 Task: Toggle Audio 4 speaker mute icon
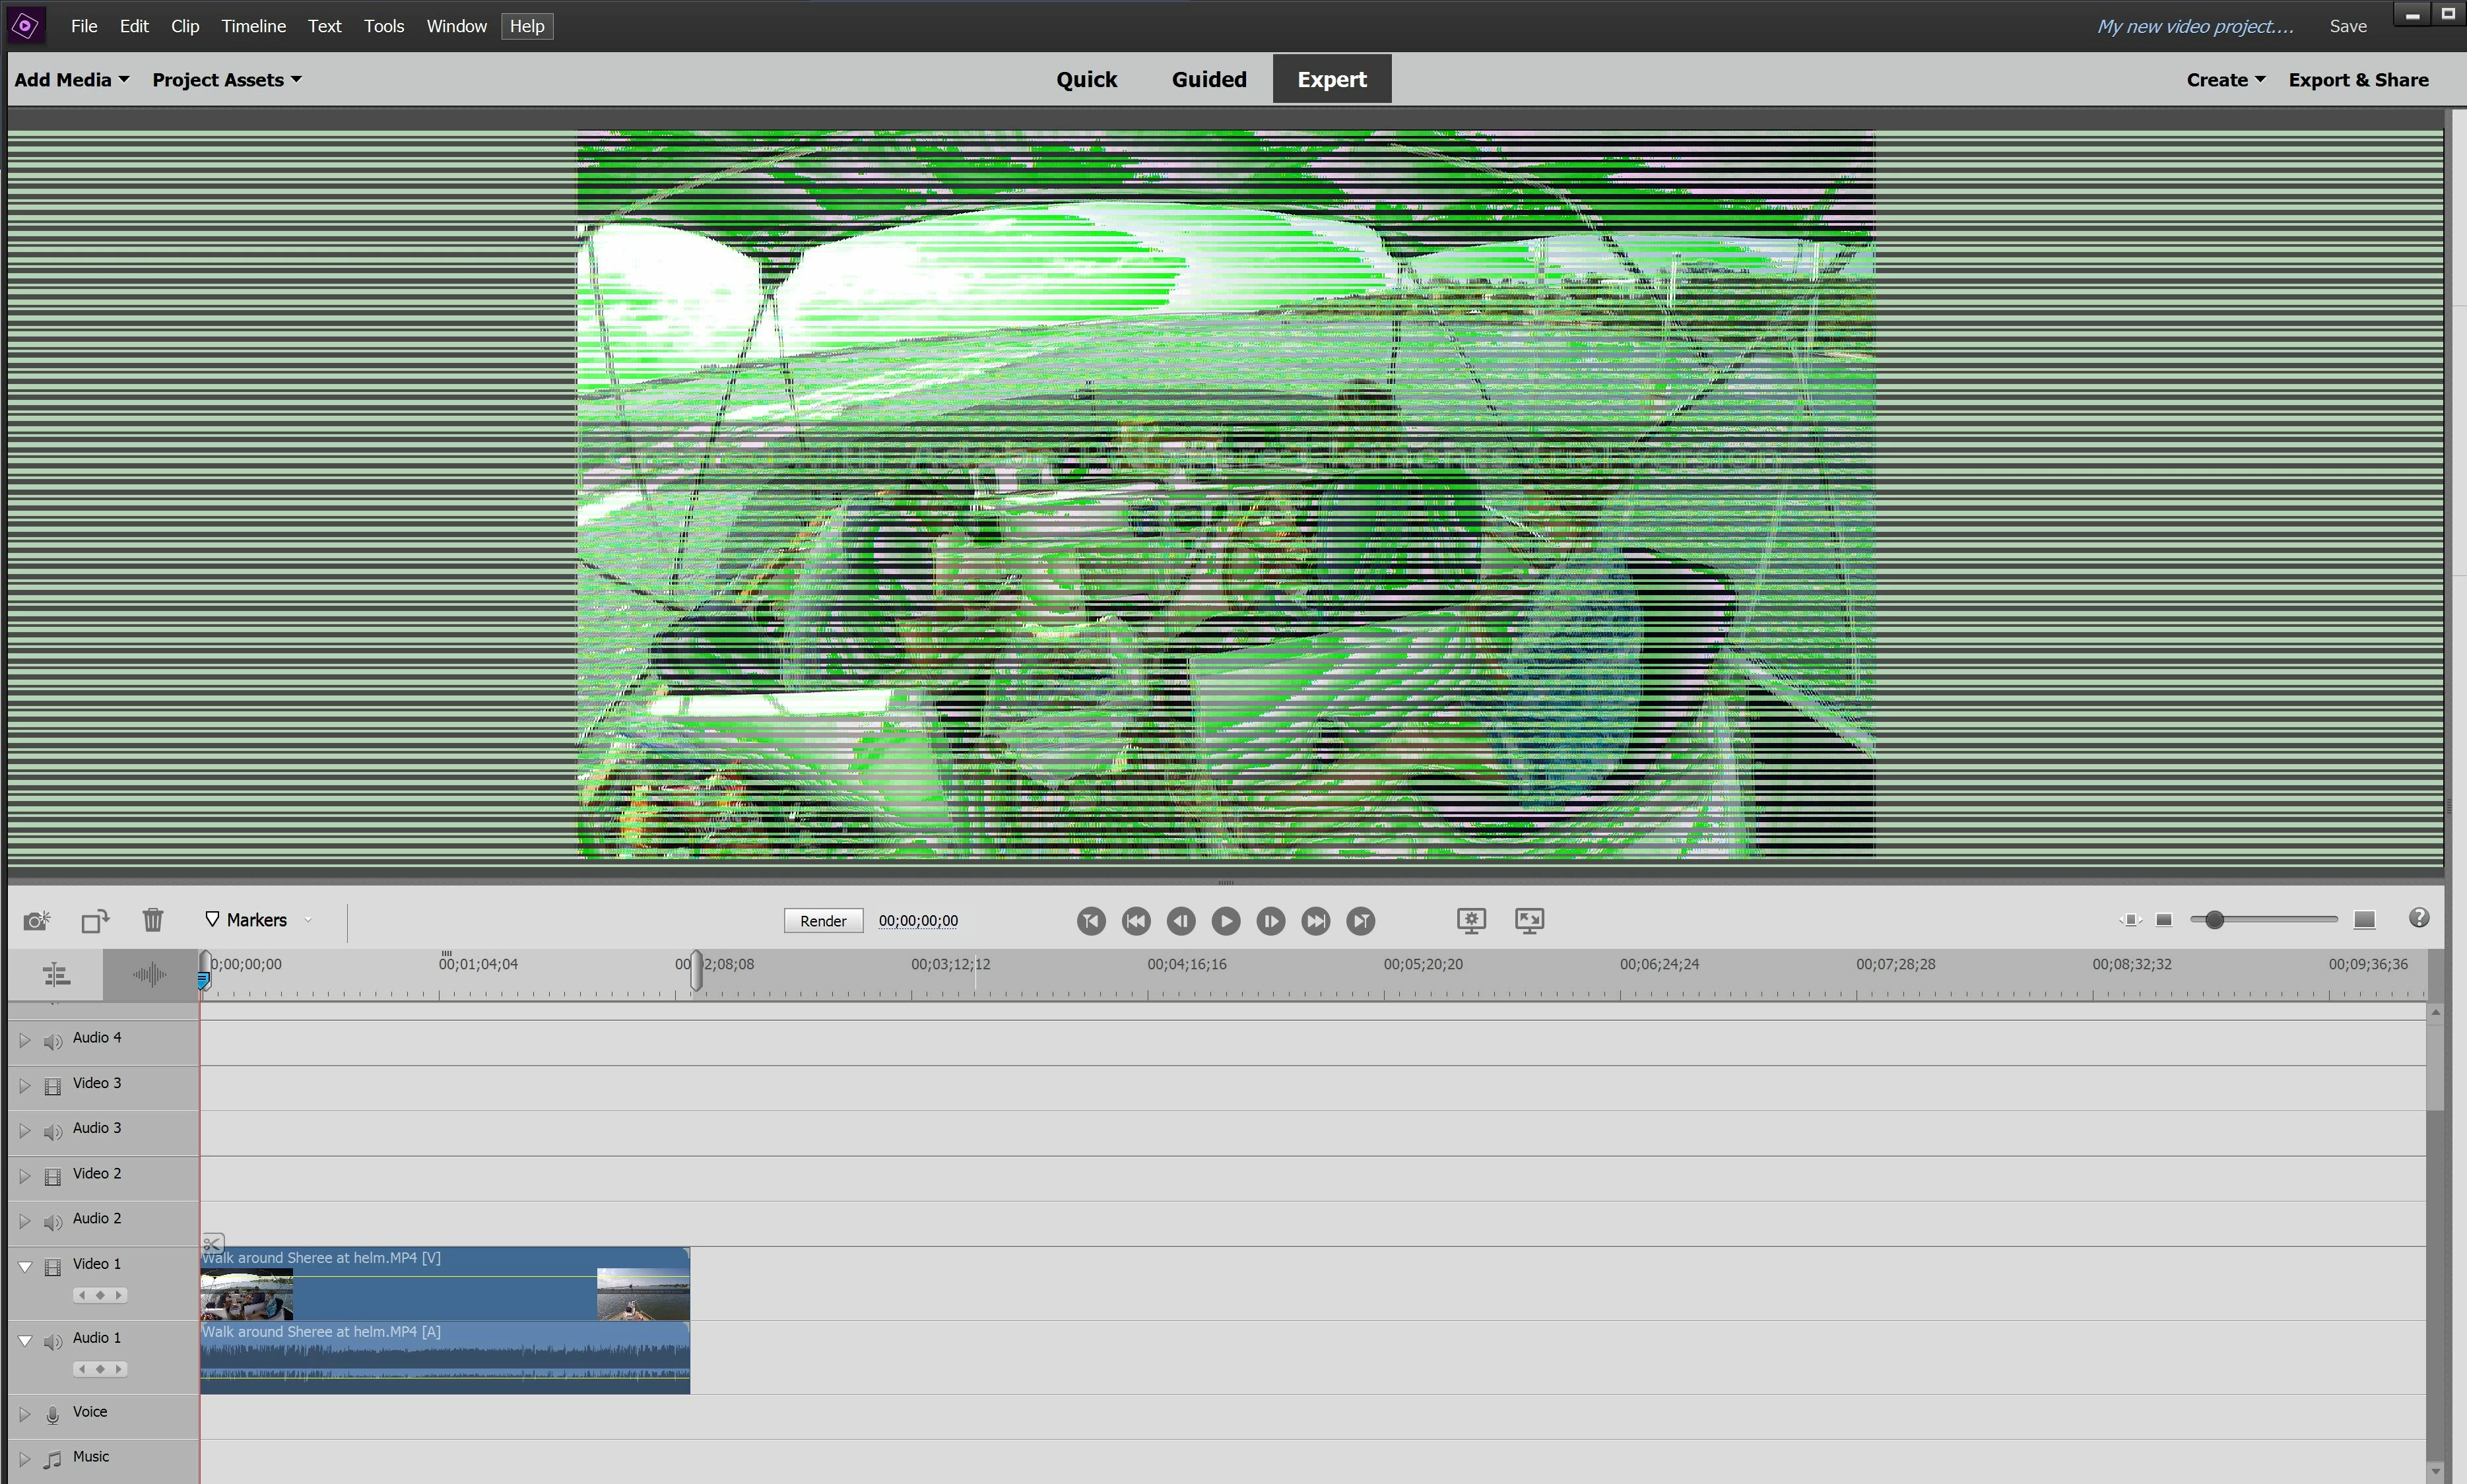pyautogui.click(x=53, y=1041)
